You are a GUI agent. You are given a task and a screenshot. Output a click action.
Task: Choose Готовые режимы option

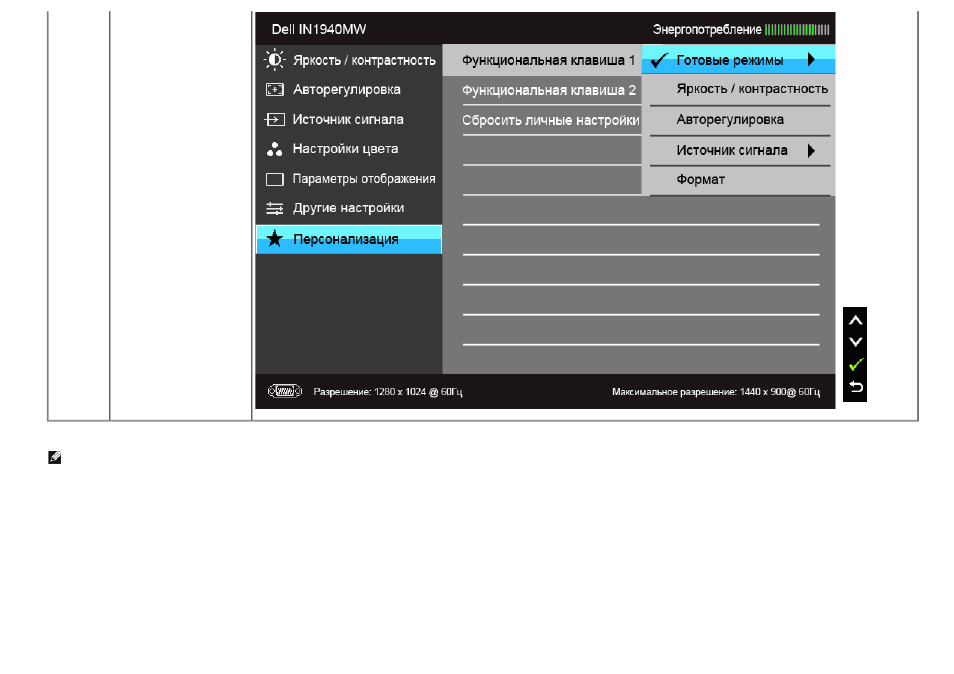[739, 60]
